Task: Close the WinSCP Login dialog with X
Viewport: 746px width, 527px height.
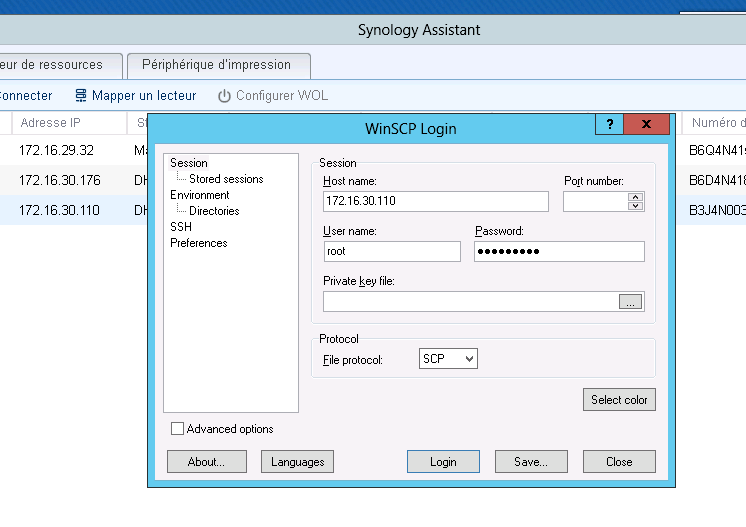Action: pos(646,124)
